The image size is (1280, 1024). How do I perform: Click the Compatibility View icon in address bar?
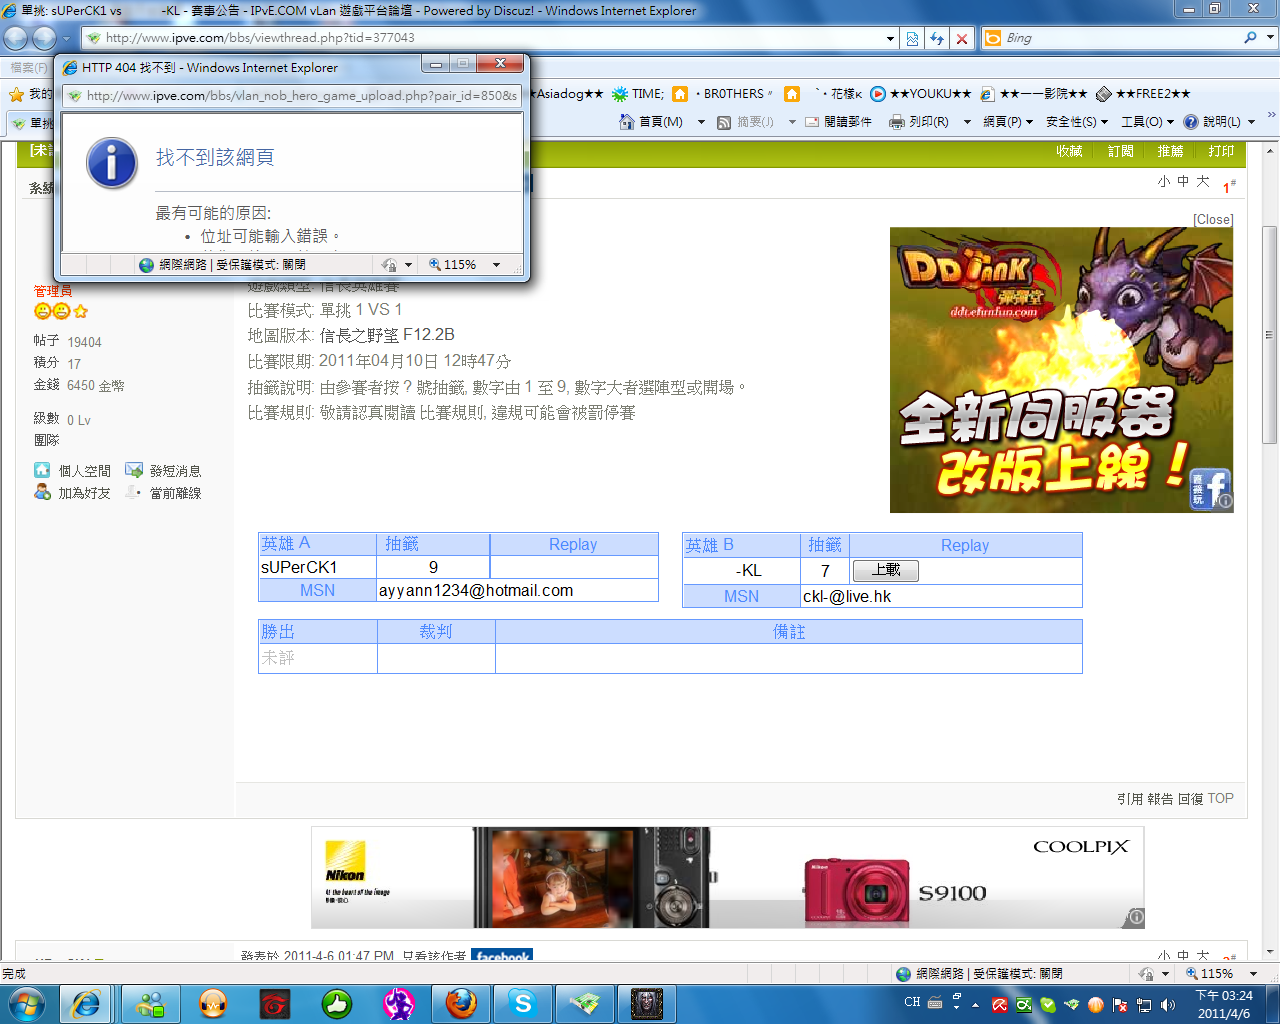[912, 38]
